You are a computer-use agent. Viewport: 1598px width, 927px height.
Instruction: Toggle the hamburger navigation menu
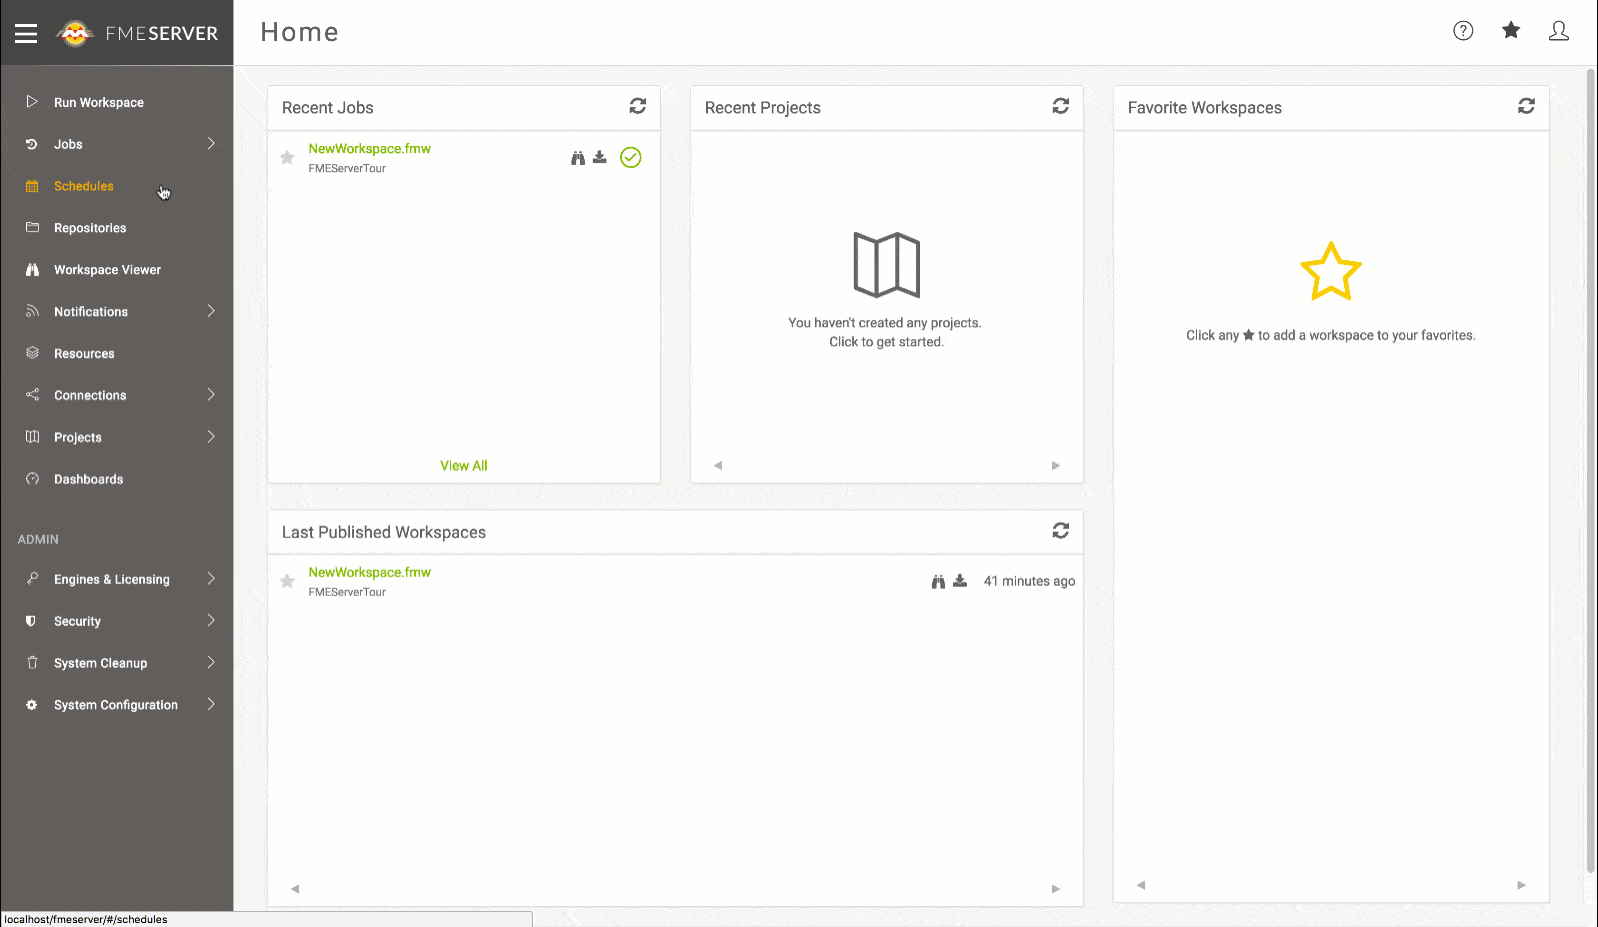pos(26,33)
